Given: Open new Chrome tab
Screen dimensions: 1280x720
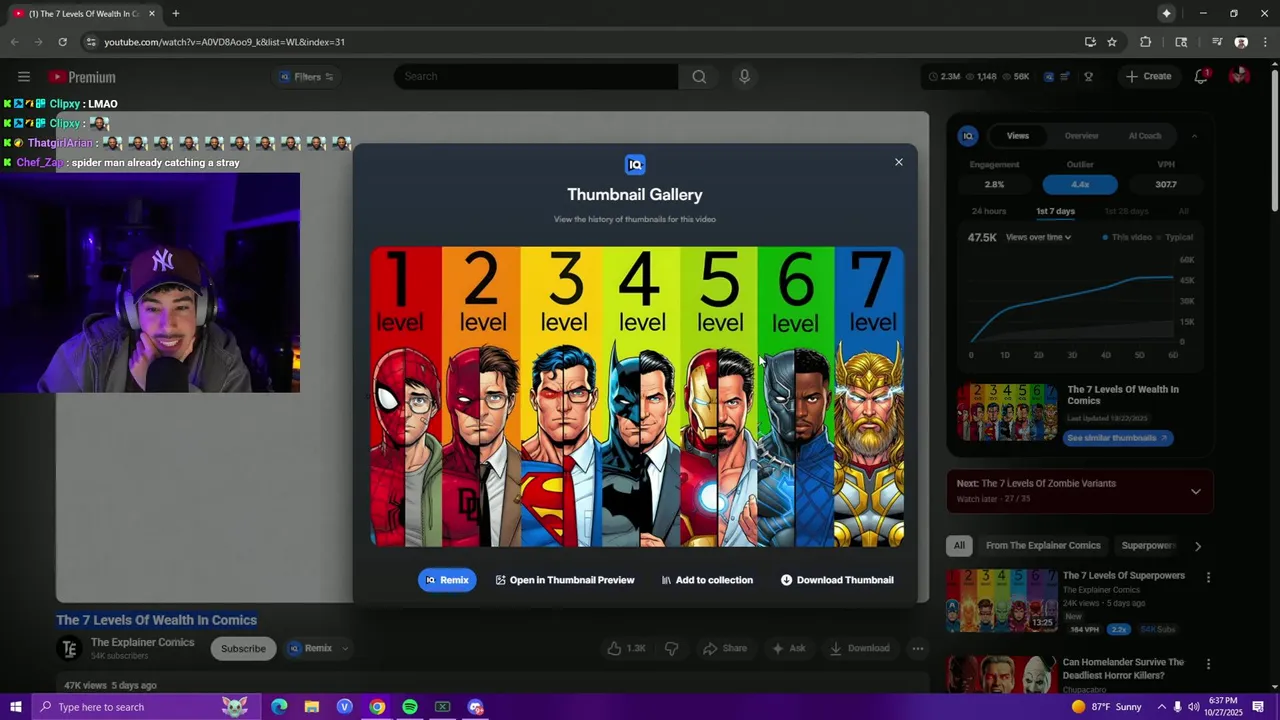Looking at the screenshot, I should (x=176, y=14).
